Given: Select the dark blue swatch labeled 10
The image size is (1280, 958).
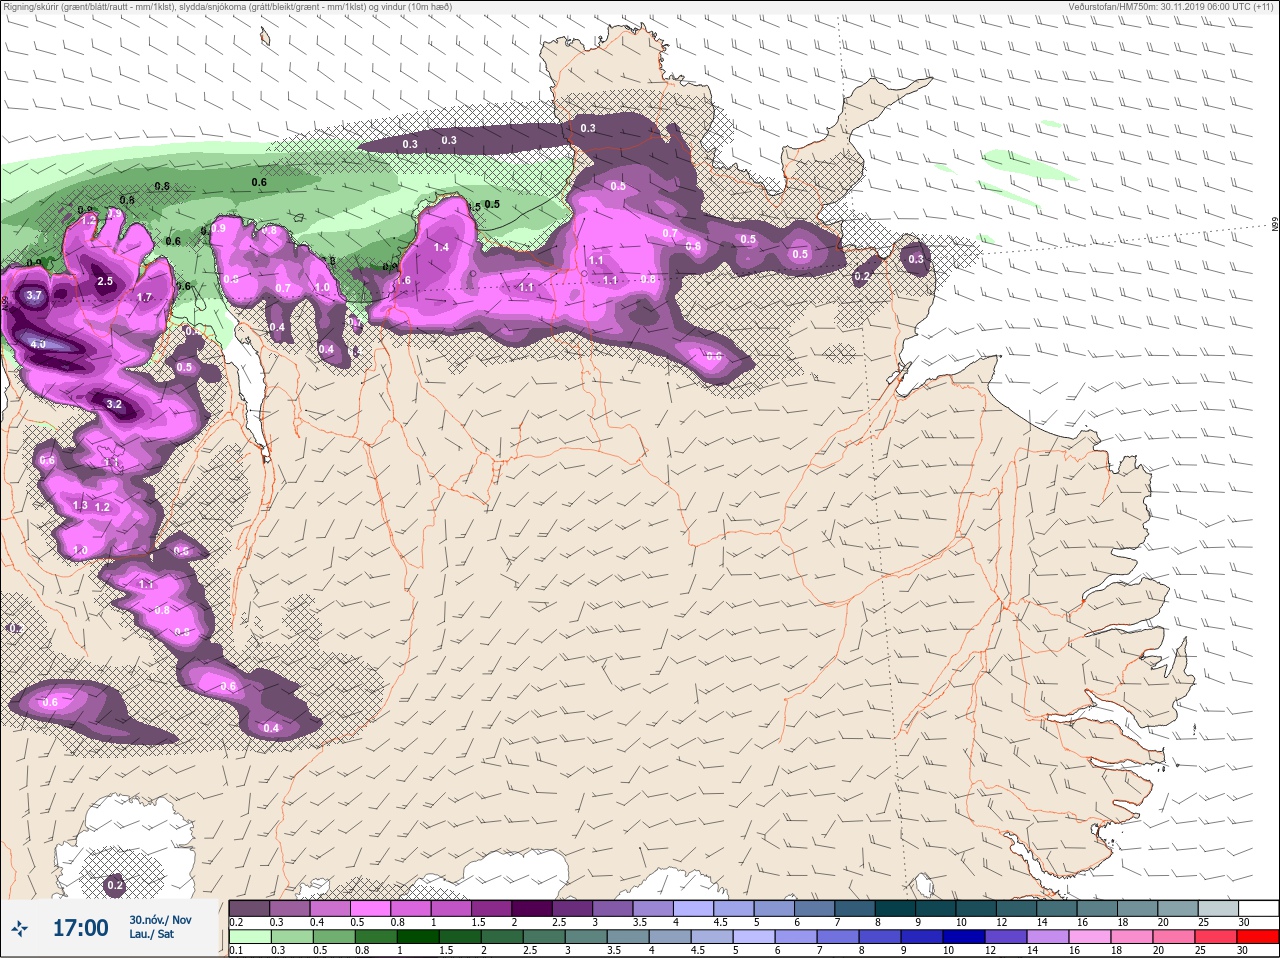Looking at the screenshot, I should (x=965, y=937).
